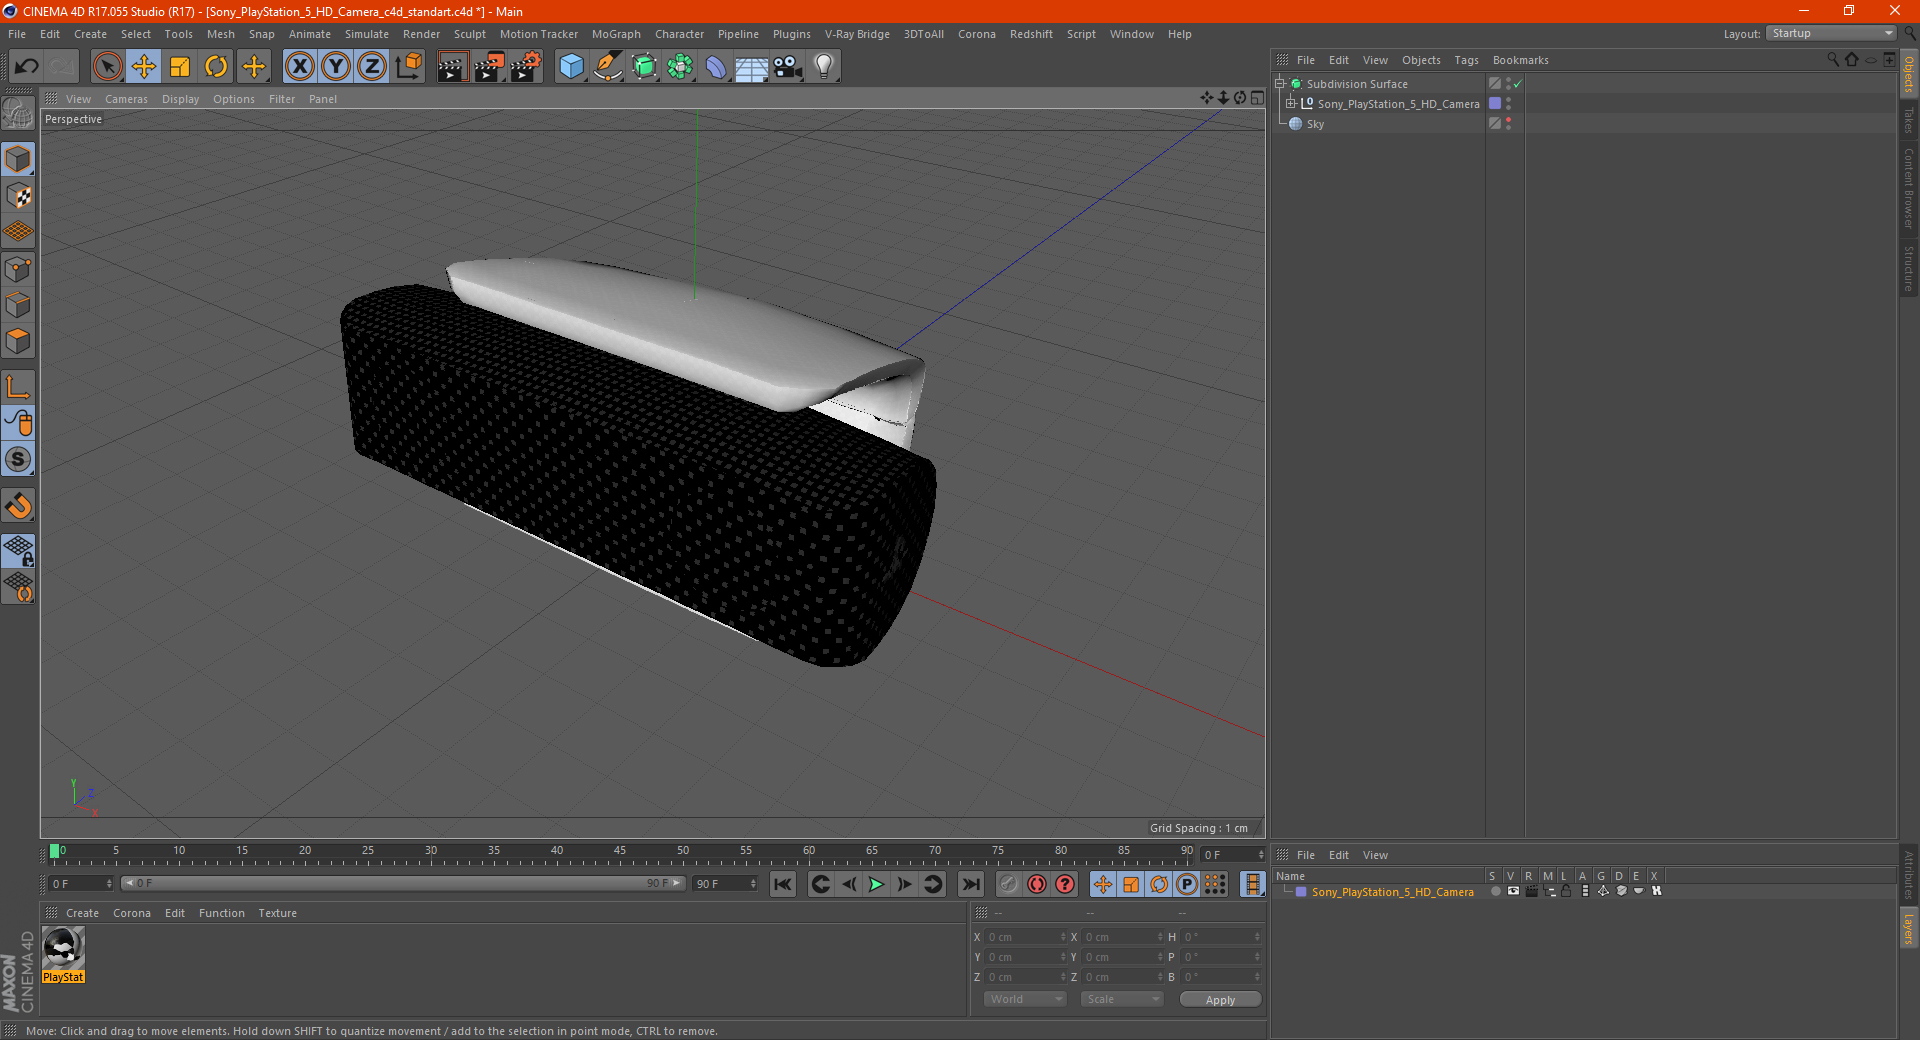This screenshot has height=1040, width=1920.
Task: Add a Camera object
Action: click(788, 67)
